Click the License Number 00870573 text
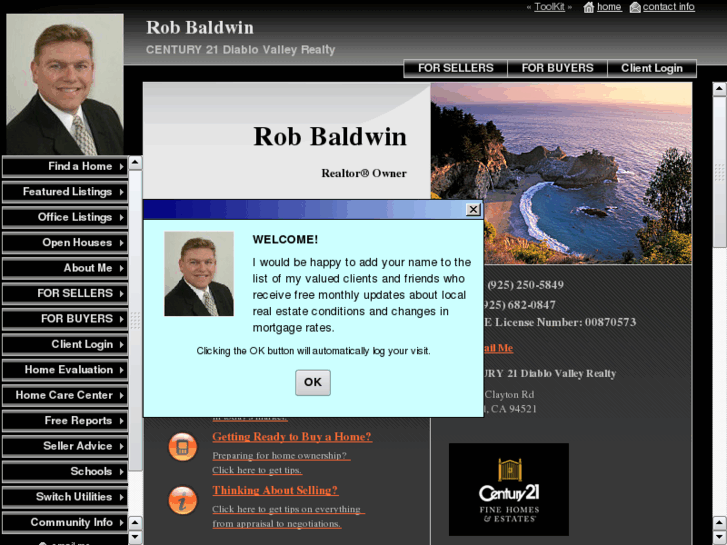727x545 pixels. click(560, 322)
